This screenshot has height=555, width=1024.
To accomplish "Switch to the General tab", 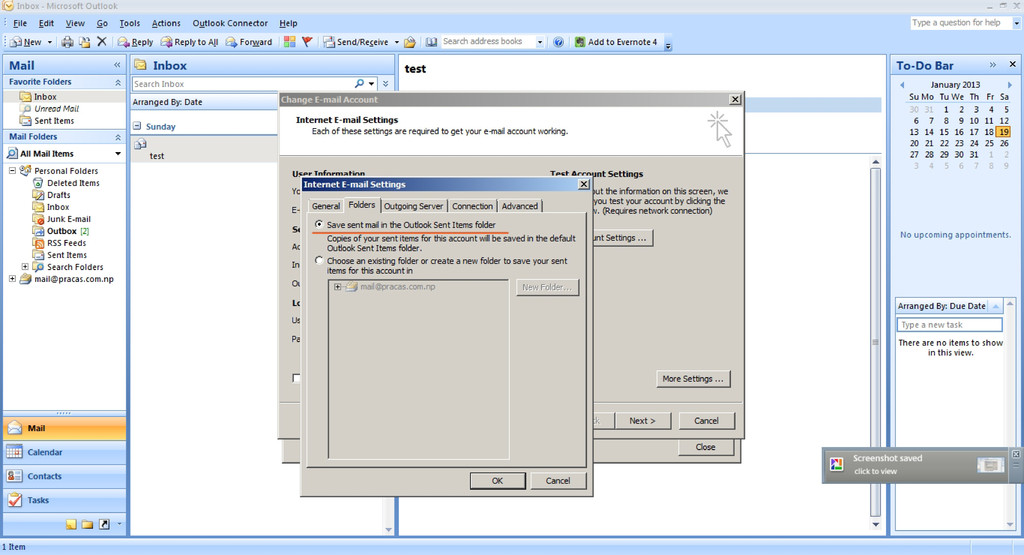I will tap(325, 206).
